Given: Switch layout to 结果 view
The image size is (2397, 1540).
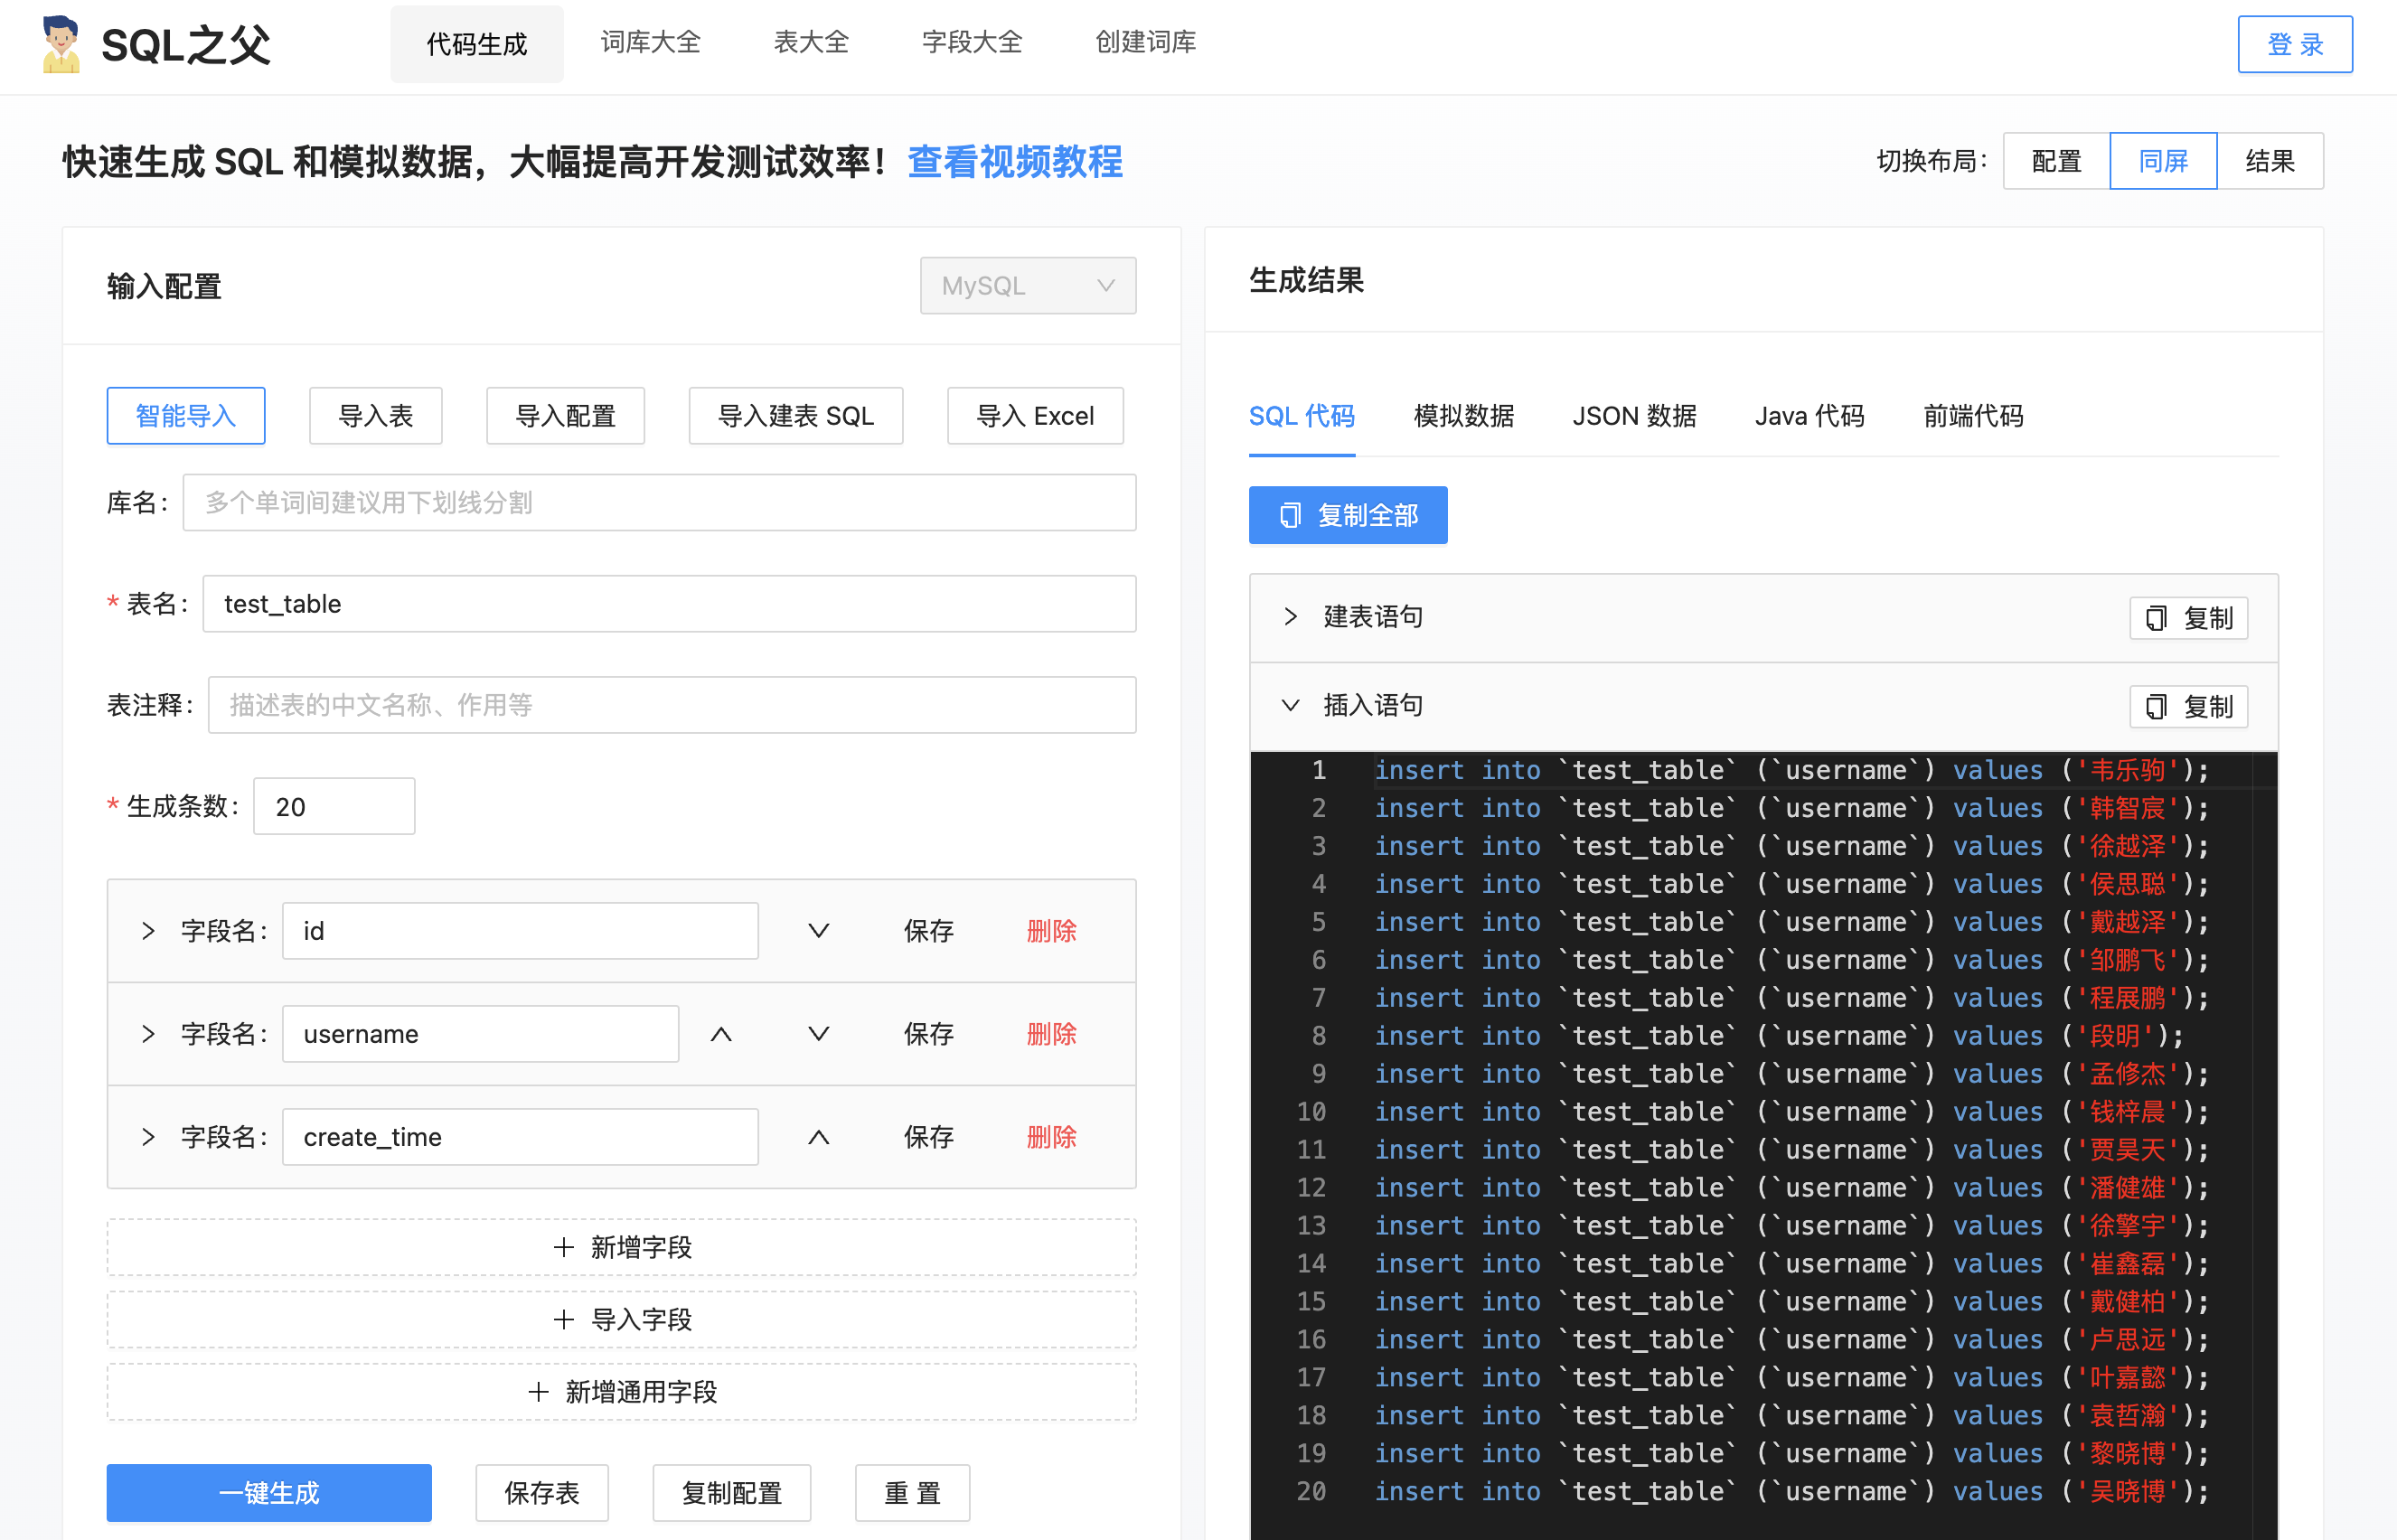Looking at the screenshot, I should point(2270,160).
